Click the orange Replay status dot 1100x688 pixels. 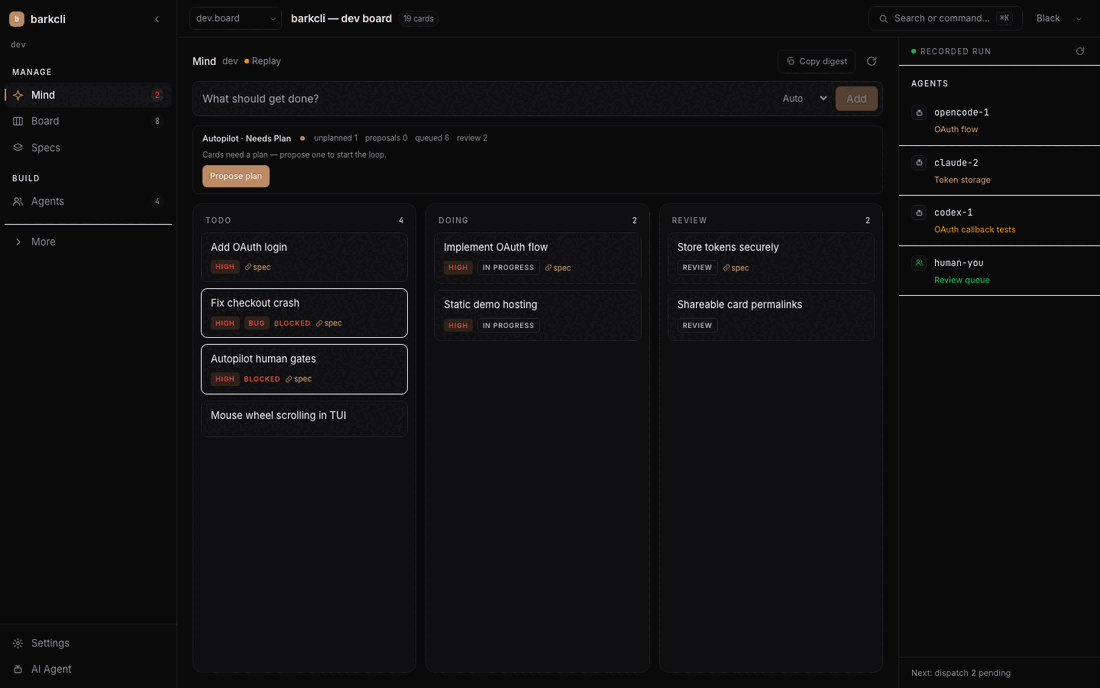tap(246, 61)
